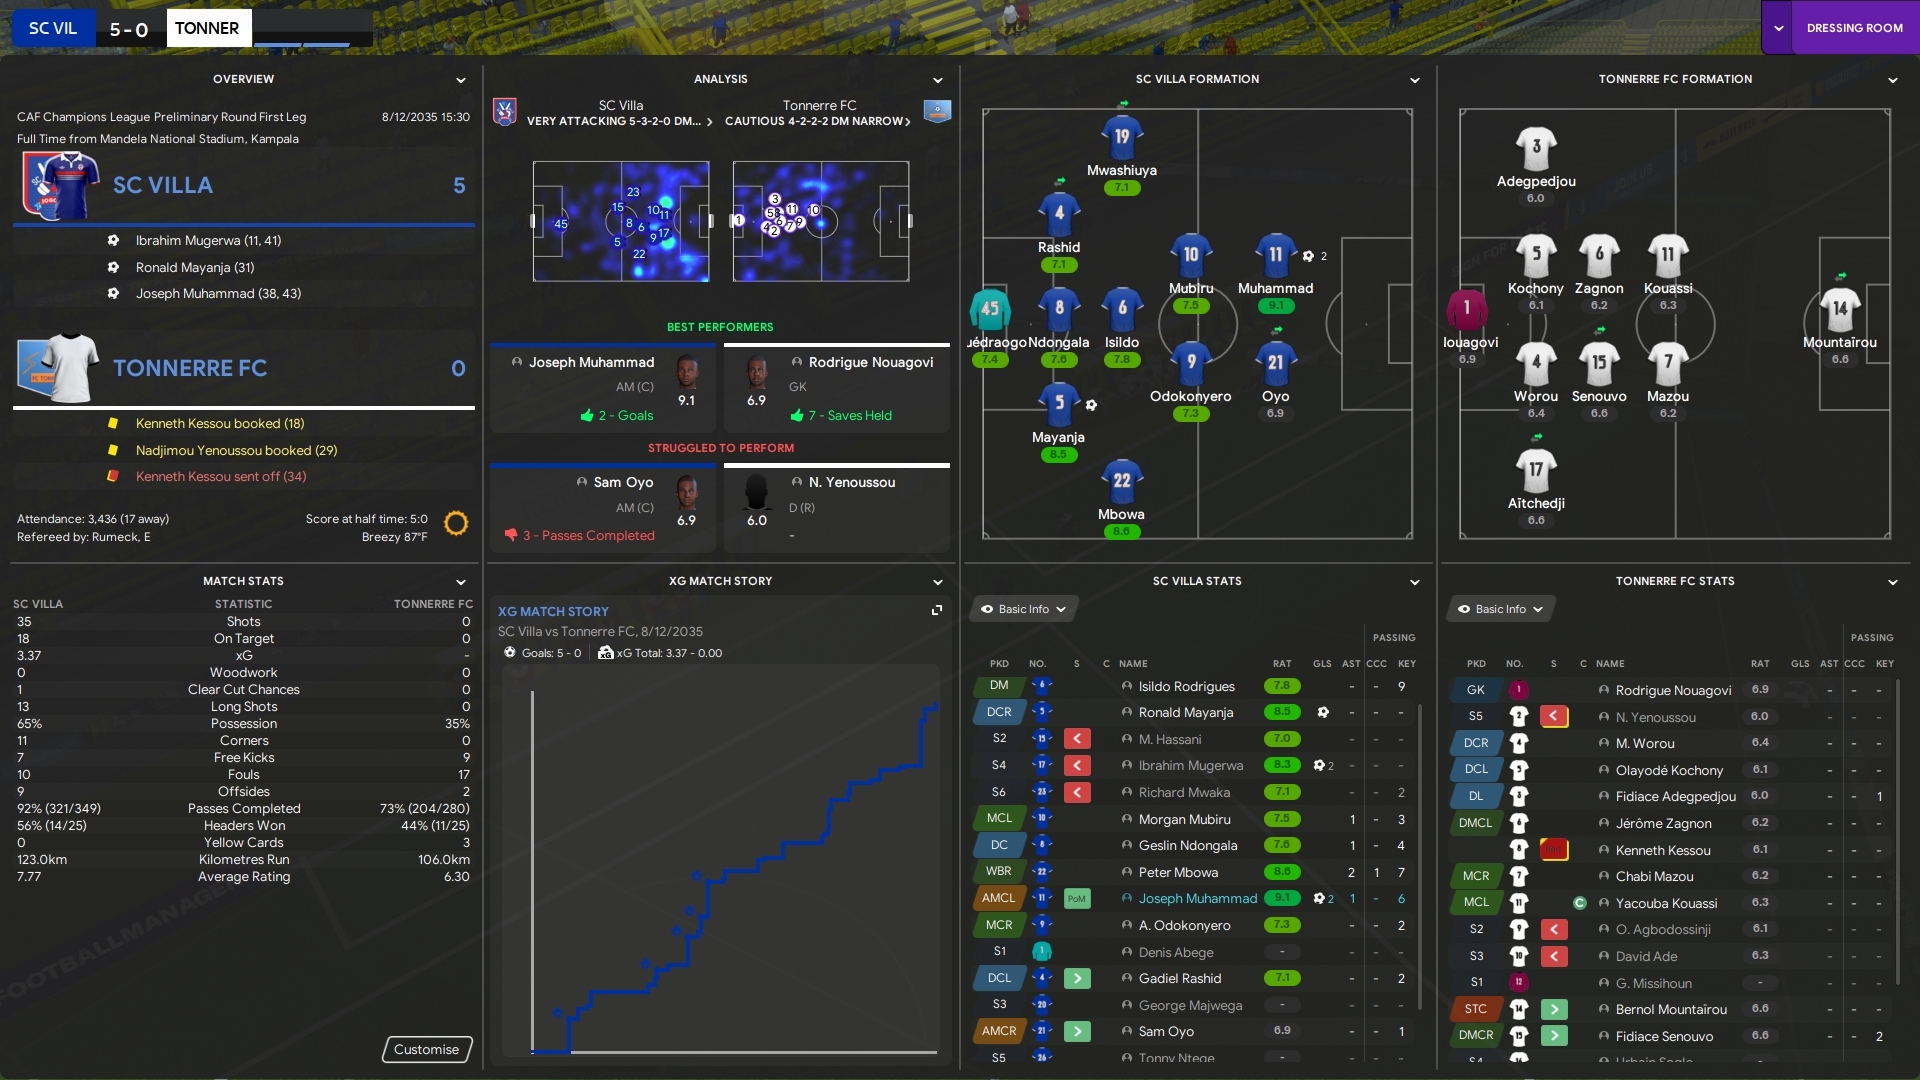Expand the xG Match Story chart to fullscreen
Image resolution: width=1920 pixels, height=1080 pixels.
coord(937,610)
